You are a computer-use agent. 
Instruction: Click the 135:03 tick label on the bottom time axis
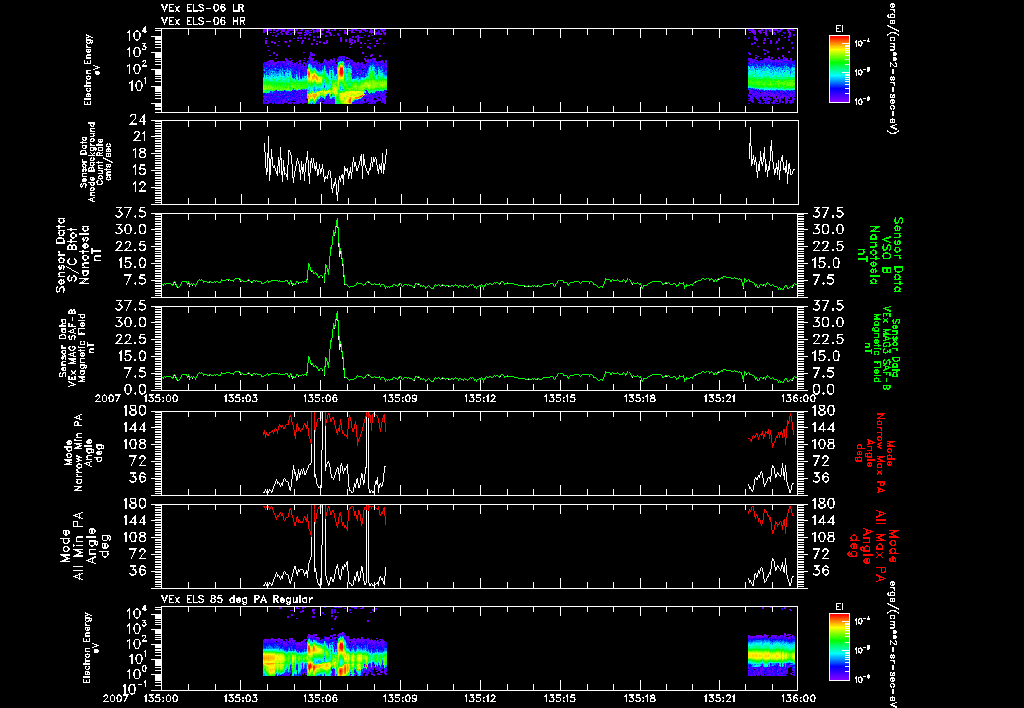240,698
